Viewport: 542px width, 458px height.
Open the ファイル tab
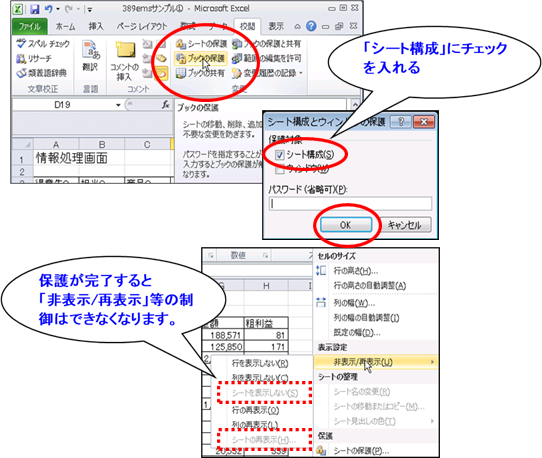(x=29, y=27)
